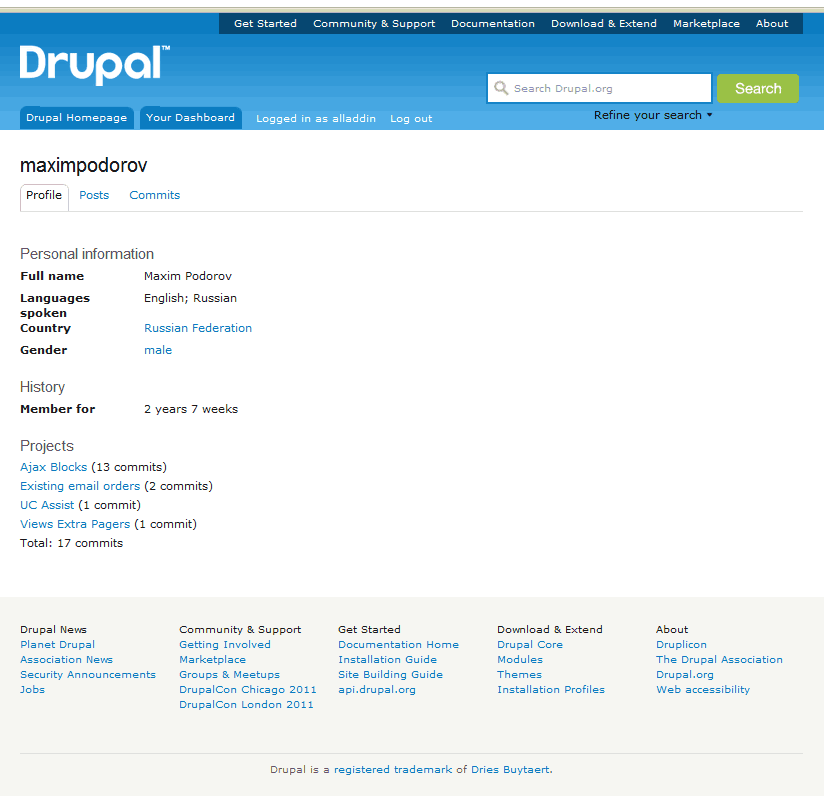Click the Log out link
Viewport: 824px width, 796px height.
click(x=411, y=119)
